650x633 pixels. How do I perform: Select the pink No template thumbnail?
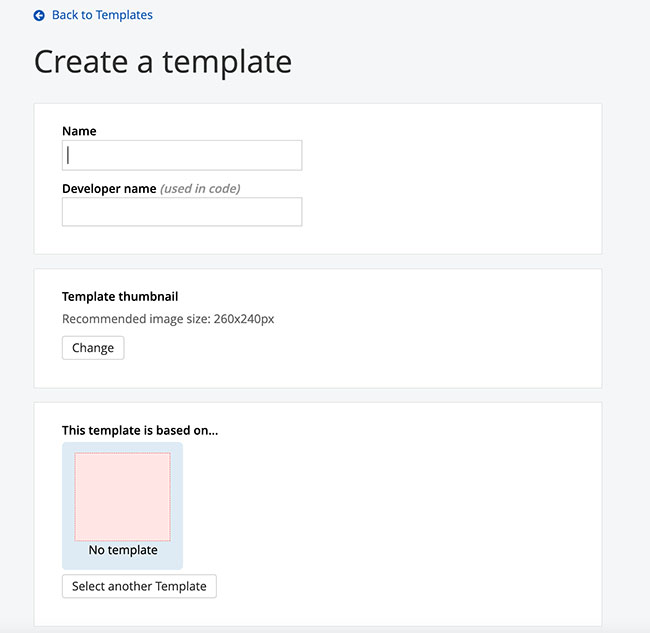pyautogui.click(x=122, y=497)
